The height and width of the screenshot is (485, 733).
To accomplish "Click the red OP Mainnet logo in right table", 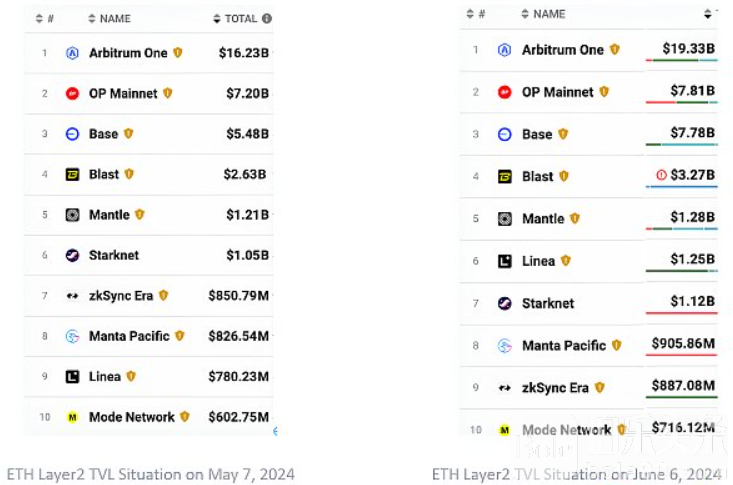I will (504, 92).
